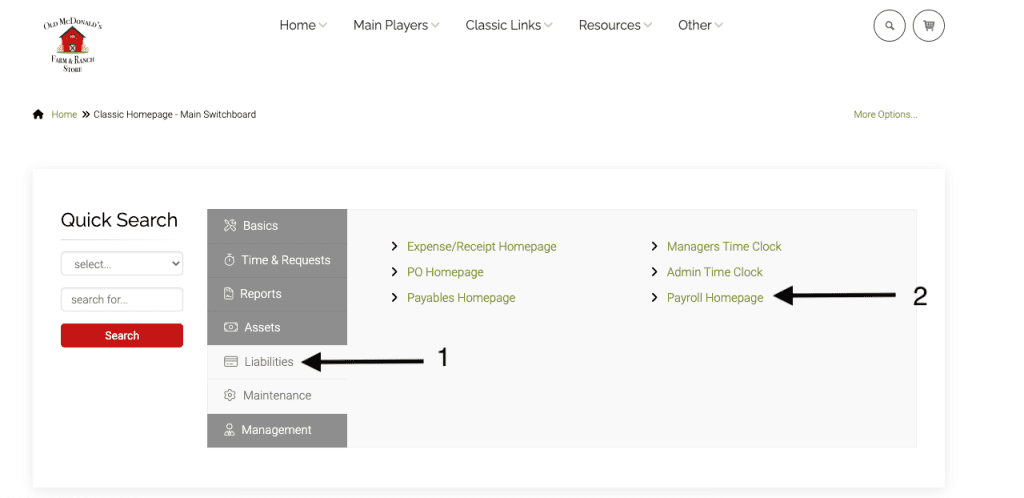Image resolution: width=1024 pixels, height=498 pixels.
Task: Click the arrow before Managers Time Clock
Action: 654,247
